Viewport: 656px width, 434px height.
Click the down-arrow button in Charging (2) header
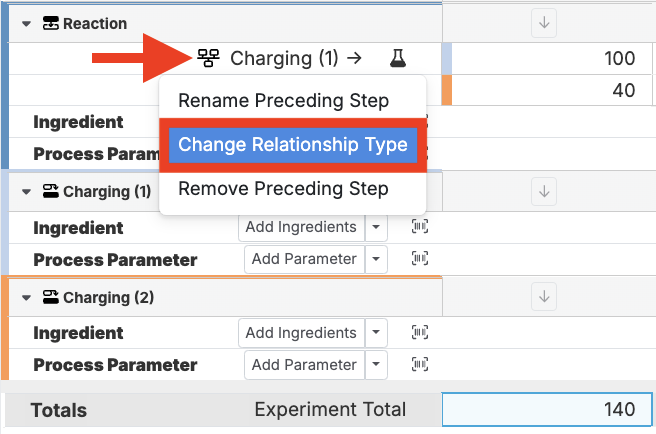point(543,297)
